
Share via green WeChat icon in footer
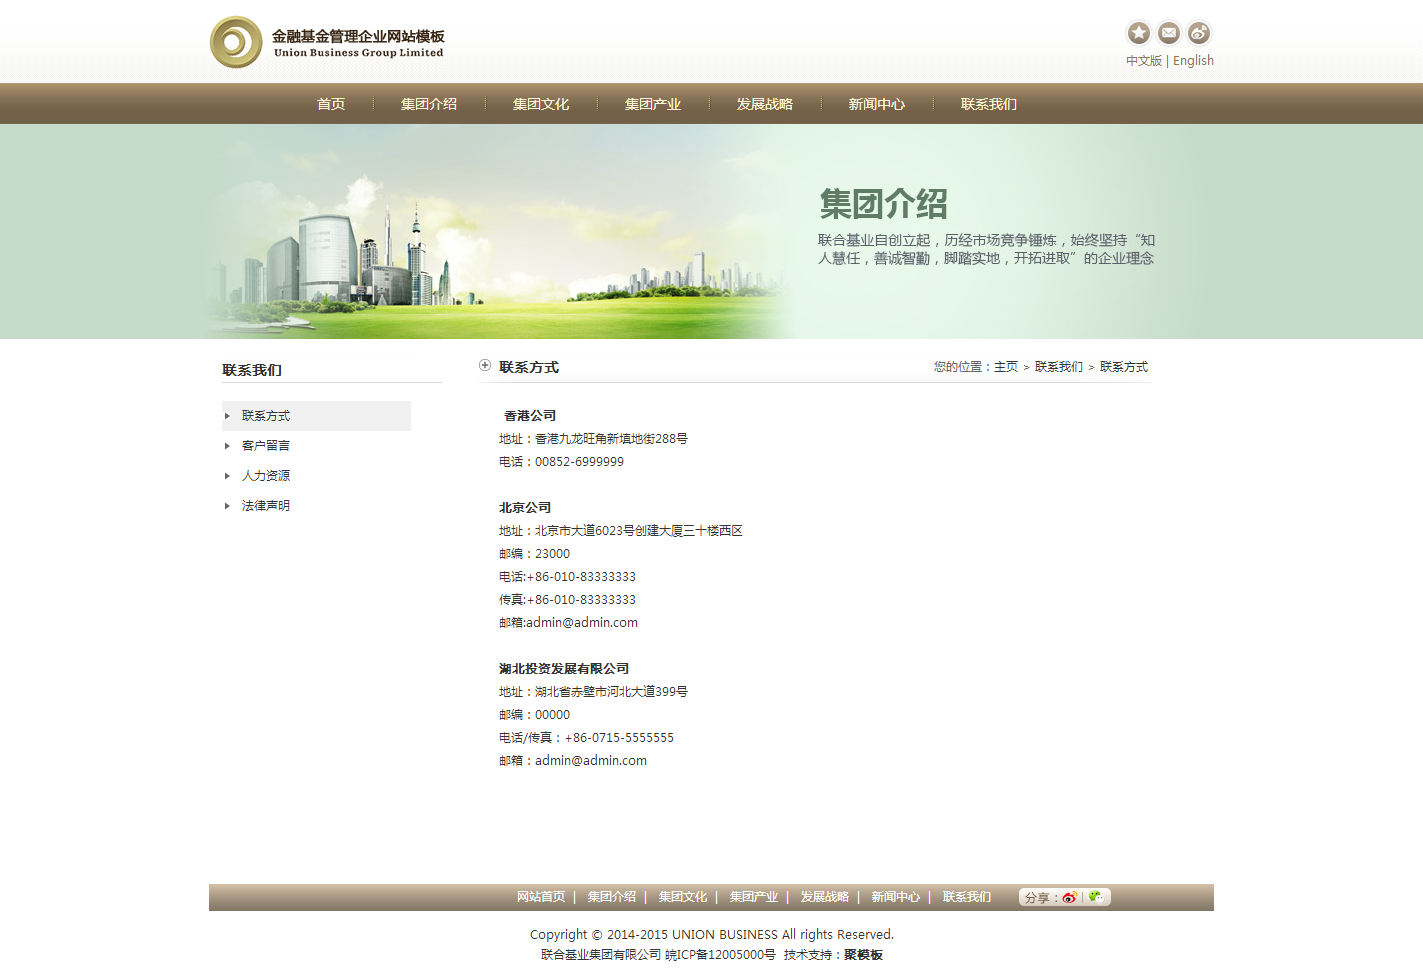pos(1096,897)
